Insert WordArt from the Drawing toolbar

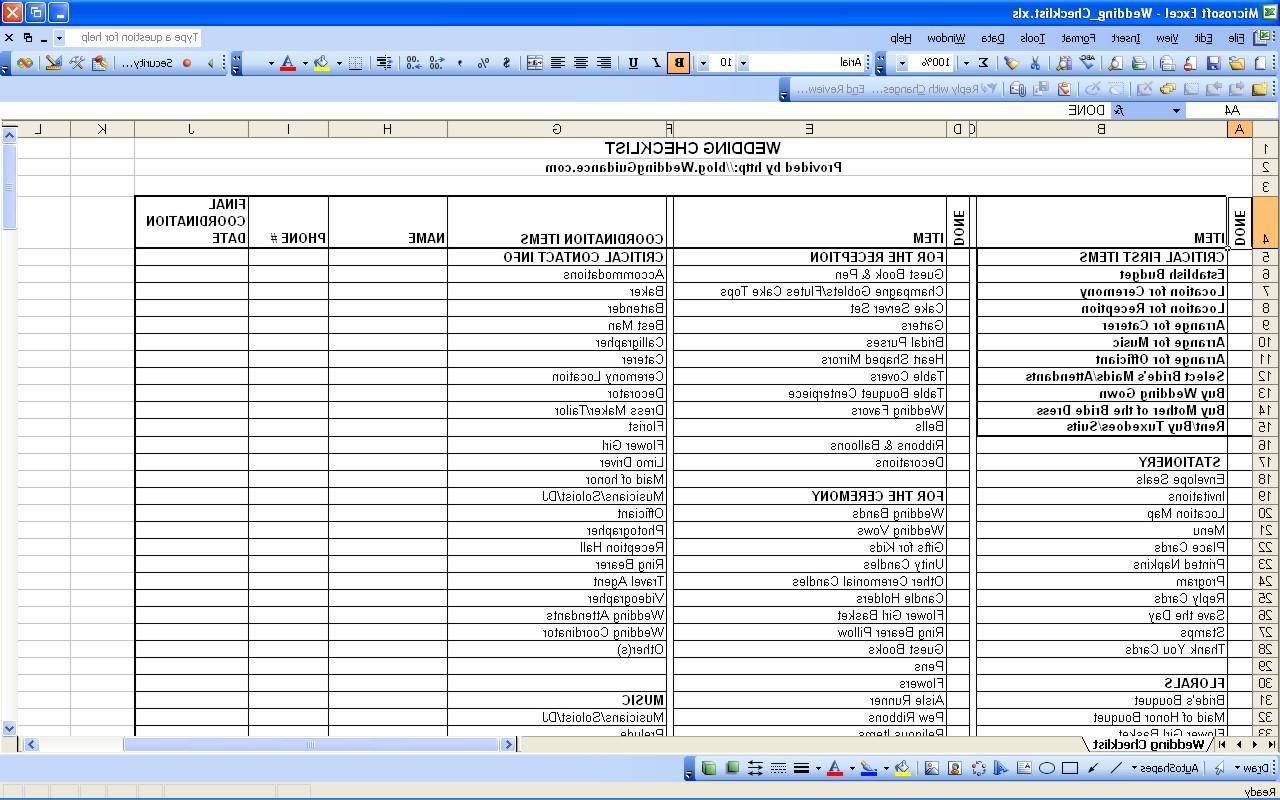pyautogui.click(x=1001, y=768)
